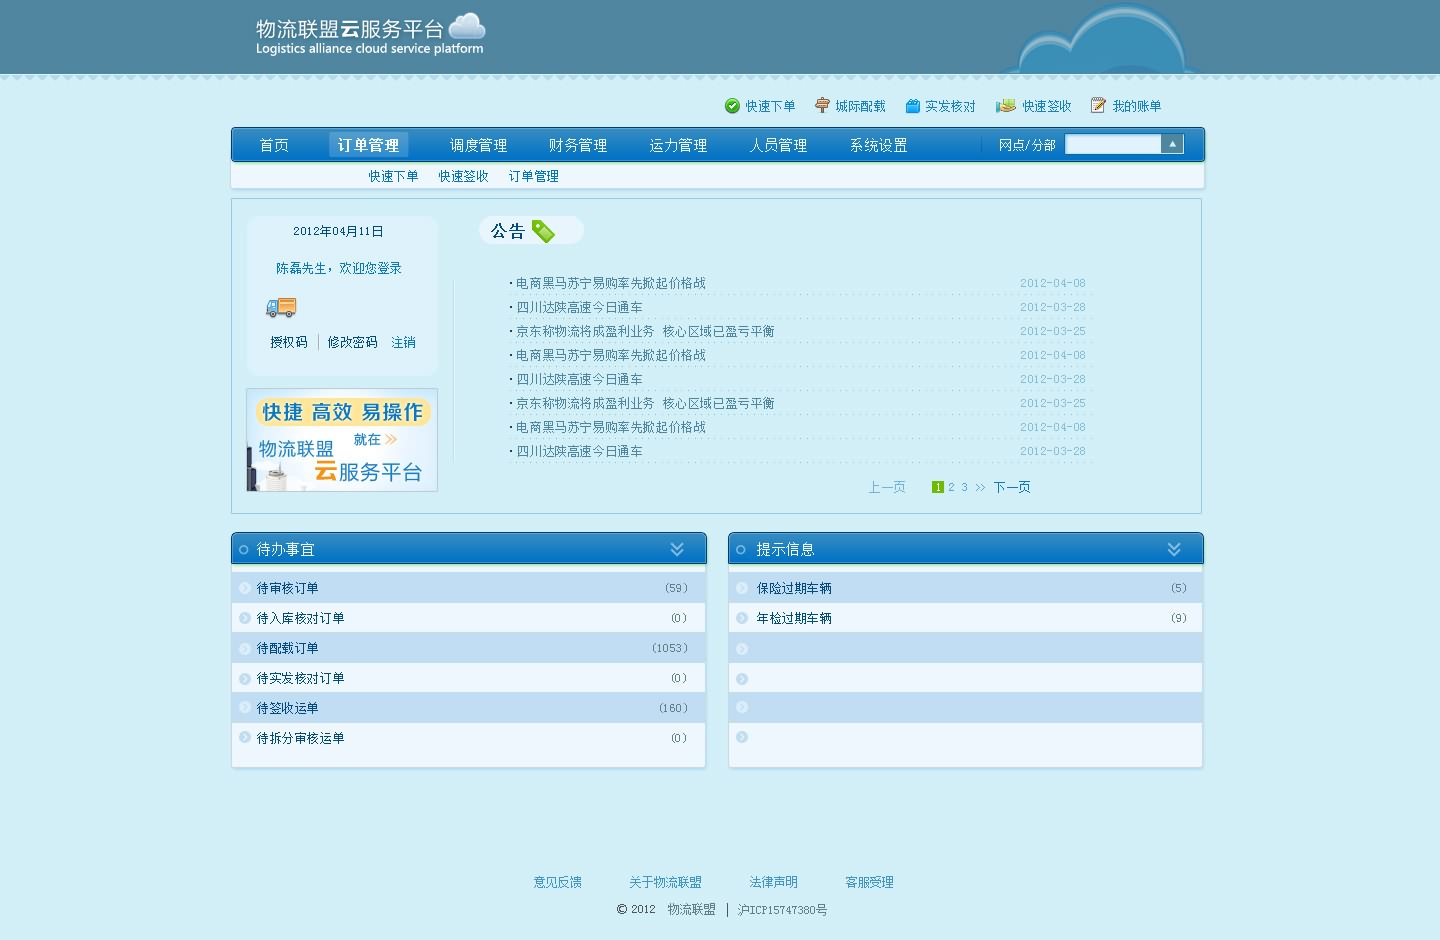
Task: Click the 网点/分部 input field
Action: point(1113,144)
